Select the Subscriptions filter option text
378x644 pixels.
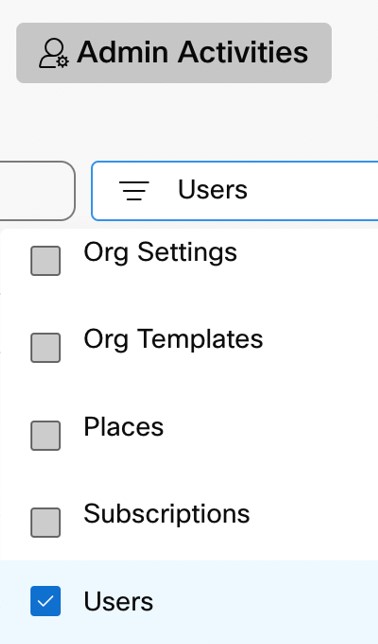tap(166, 515)
